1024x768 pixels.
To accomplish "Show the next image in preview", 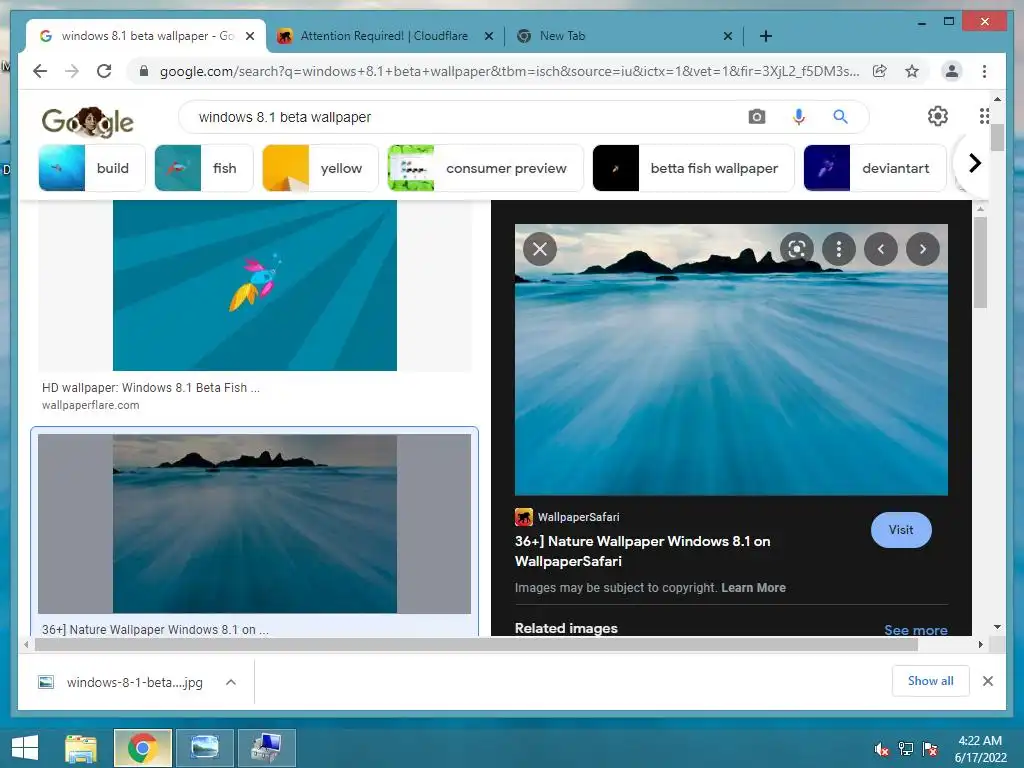I will [x=922, y=249].
